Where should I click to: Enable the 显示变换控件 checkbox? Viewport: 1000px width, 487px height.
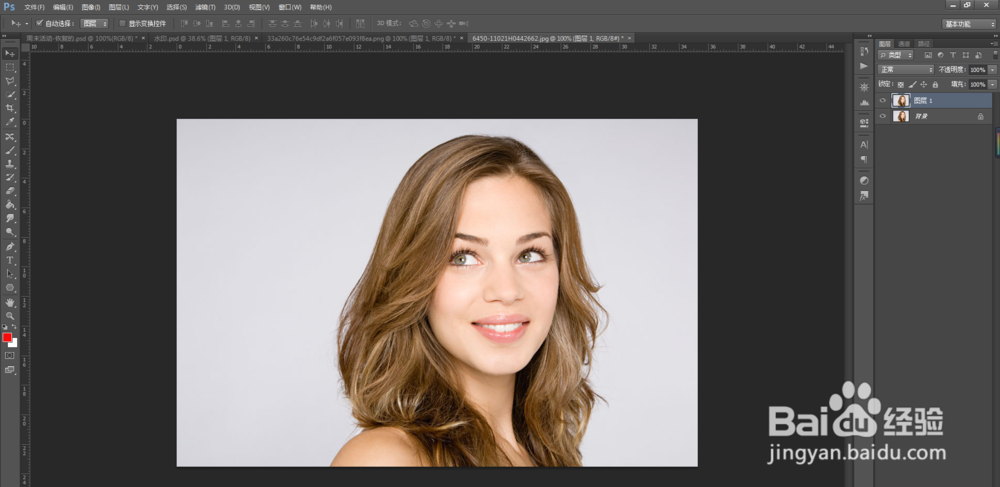click(122, 24)
